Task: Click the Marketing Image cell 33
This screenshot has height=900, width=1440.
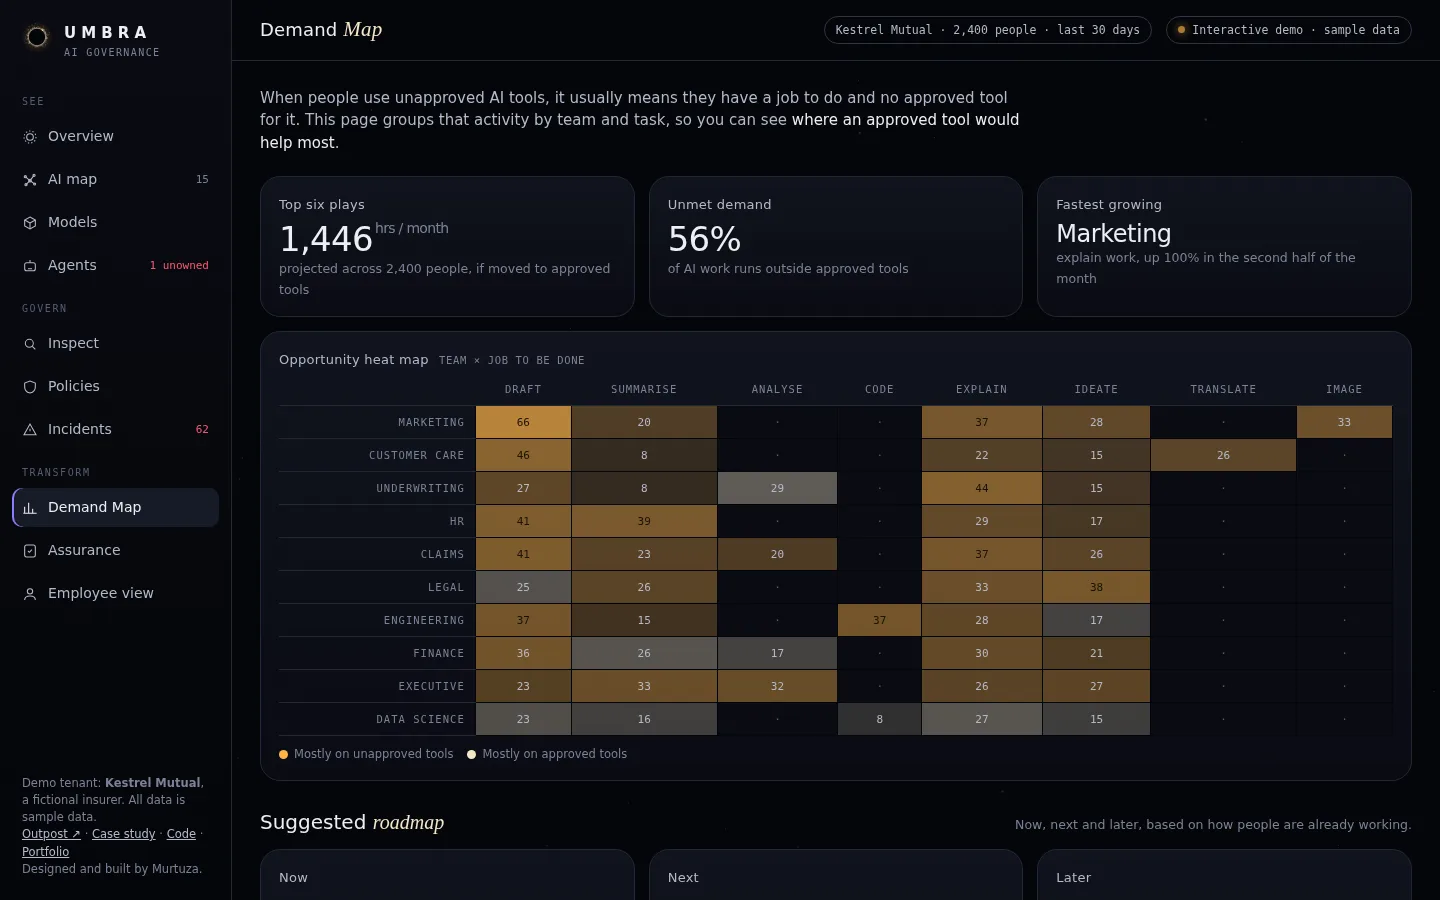Action: pyautogui.click(x=1344, y=422)
